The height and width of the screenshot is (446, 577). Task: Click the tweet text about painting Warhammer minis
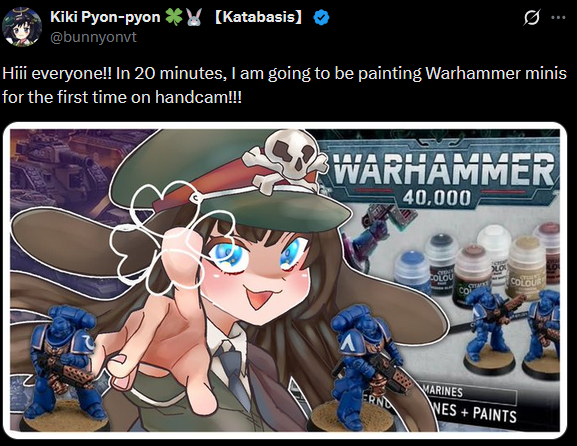click(284, 85)
